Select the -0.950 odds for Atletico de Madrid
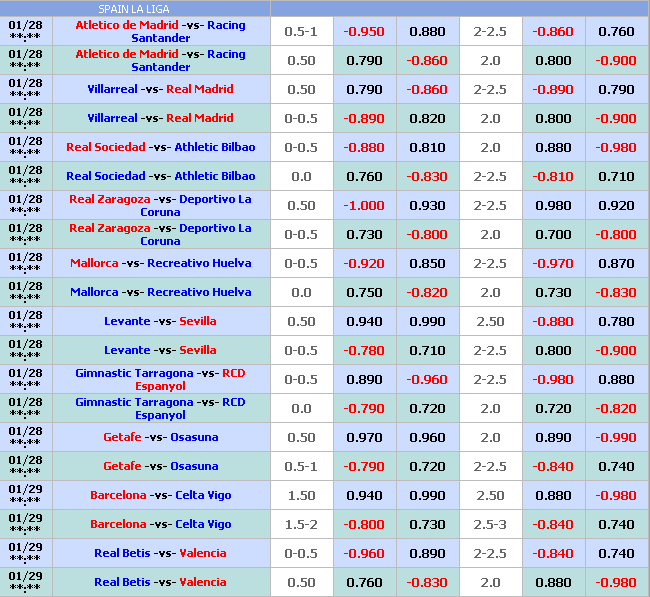The width and height of the screenshot is (650, 597). click(x=363, y=31)
